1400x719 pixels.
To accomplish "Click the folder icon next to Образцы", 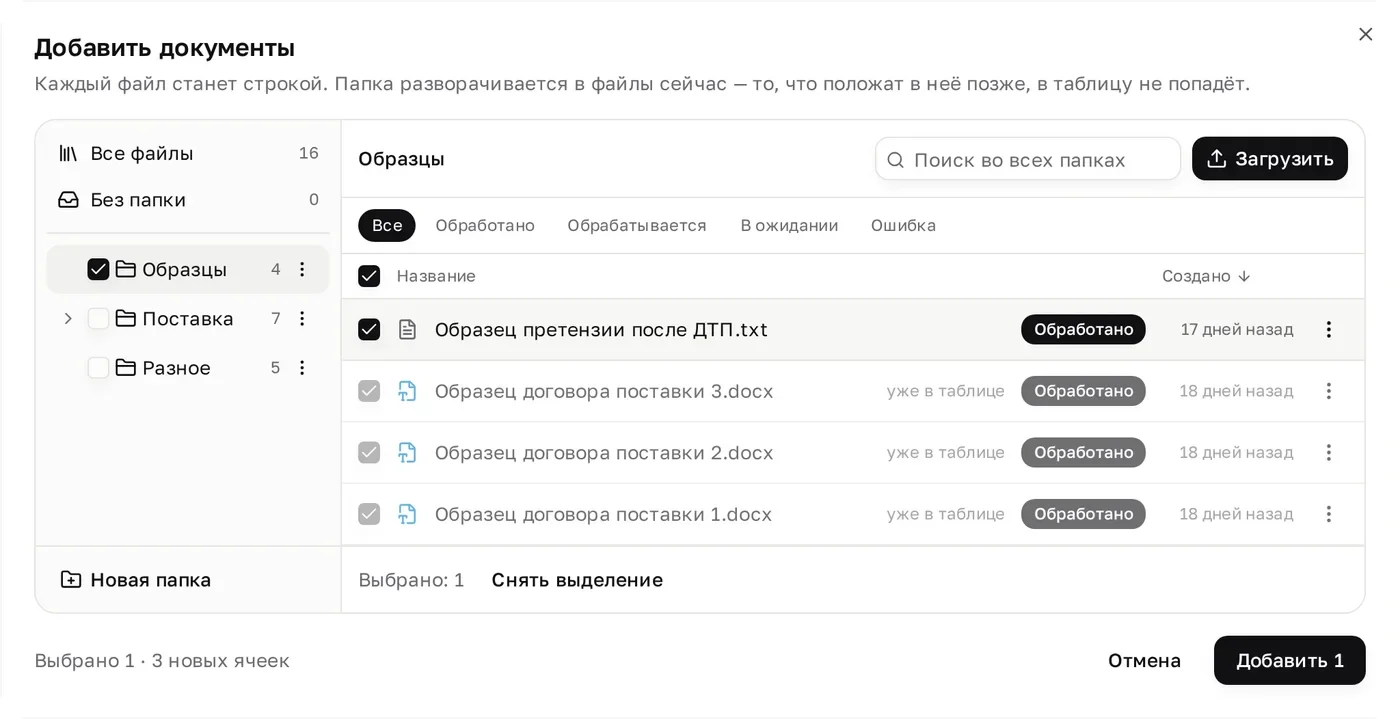I will [126, 269].
